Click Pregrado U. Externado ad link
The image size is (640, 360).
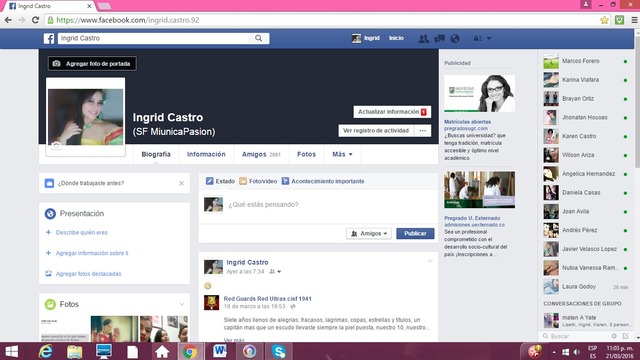pyautogui.click(x=472, y=218)
